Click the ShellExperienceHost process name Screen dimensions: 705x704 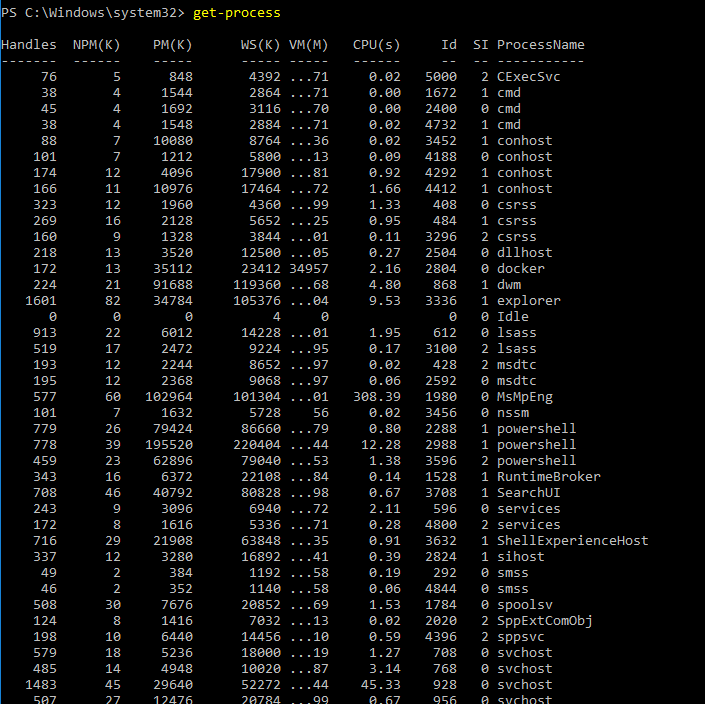point(572,541)
